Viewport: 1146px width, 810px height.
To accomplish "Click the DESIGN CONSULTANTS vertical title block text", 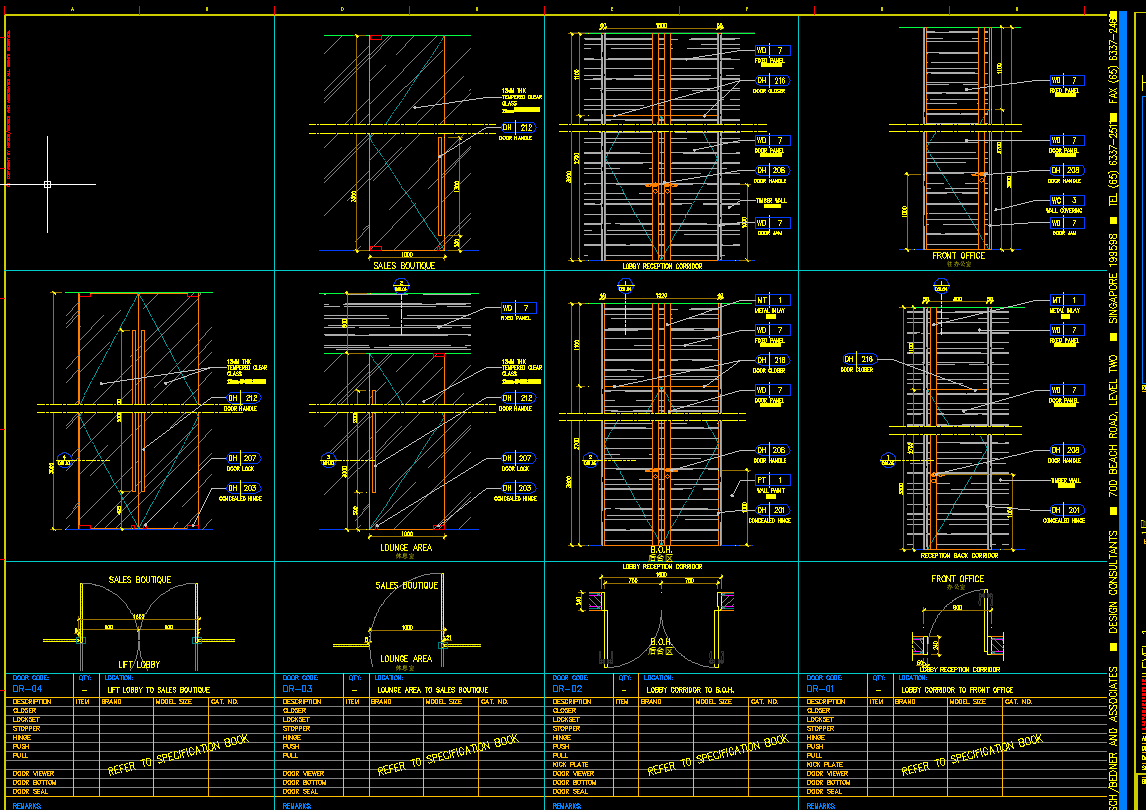I will click(1113, 582).
